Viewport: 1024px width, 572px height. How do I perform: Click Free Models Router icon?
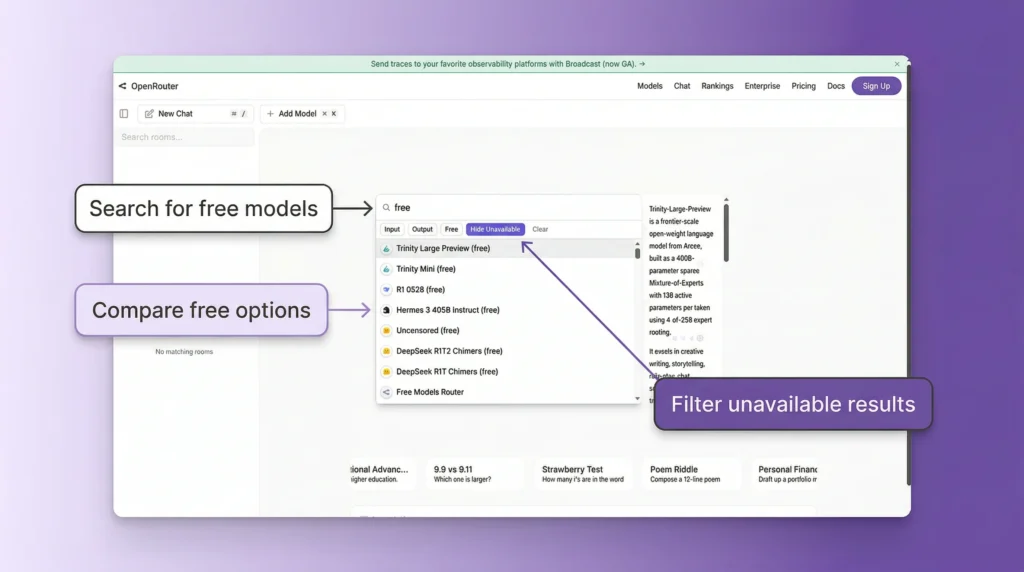[387, 392]
